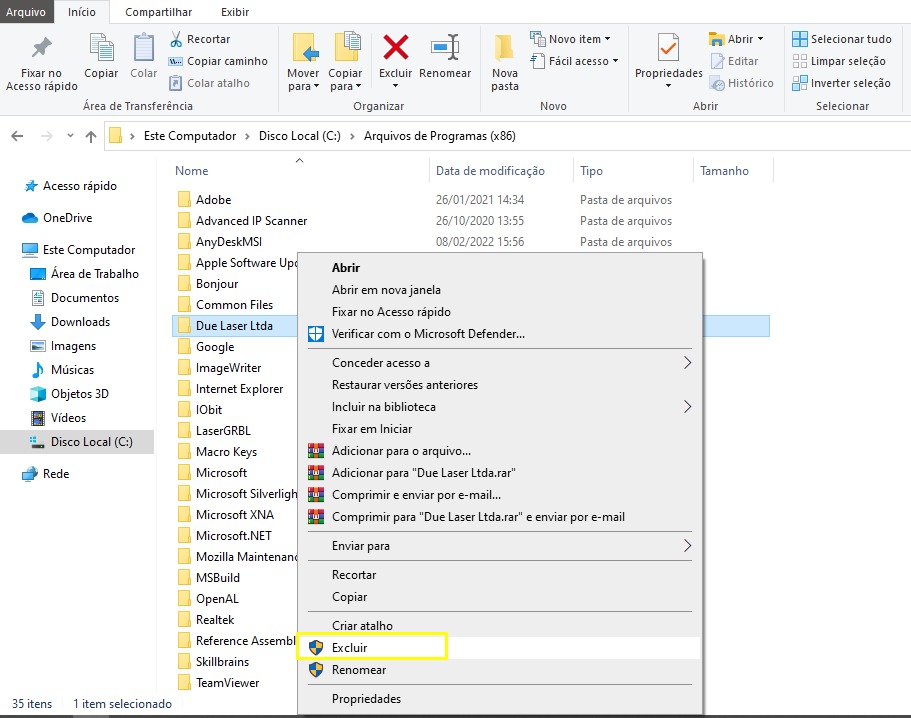This screenshot has width=911, height=718.
Task: Click Histórico in the ribbon
Action: tap(742, 83)
